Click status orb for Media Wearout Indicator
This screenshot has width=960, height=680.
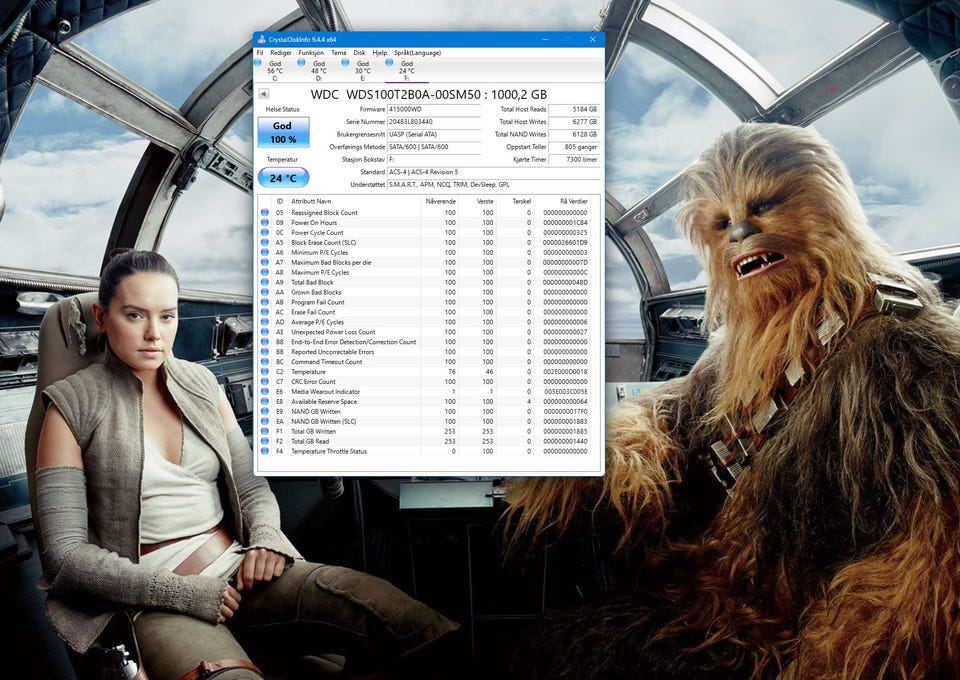click(264, 392)
